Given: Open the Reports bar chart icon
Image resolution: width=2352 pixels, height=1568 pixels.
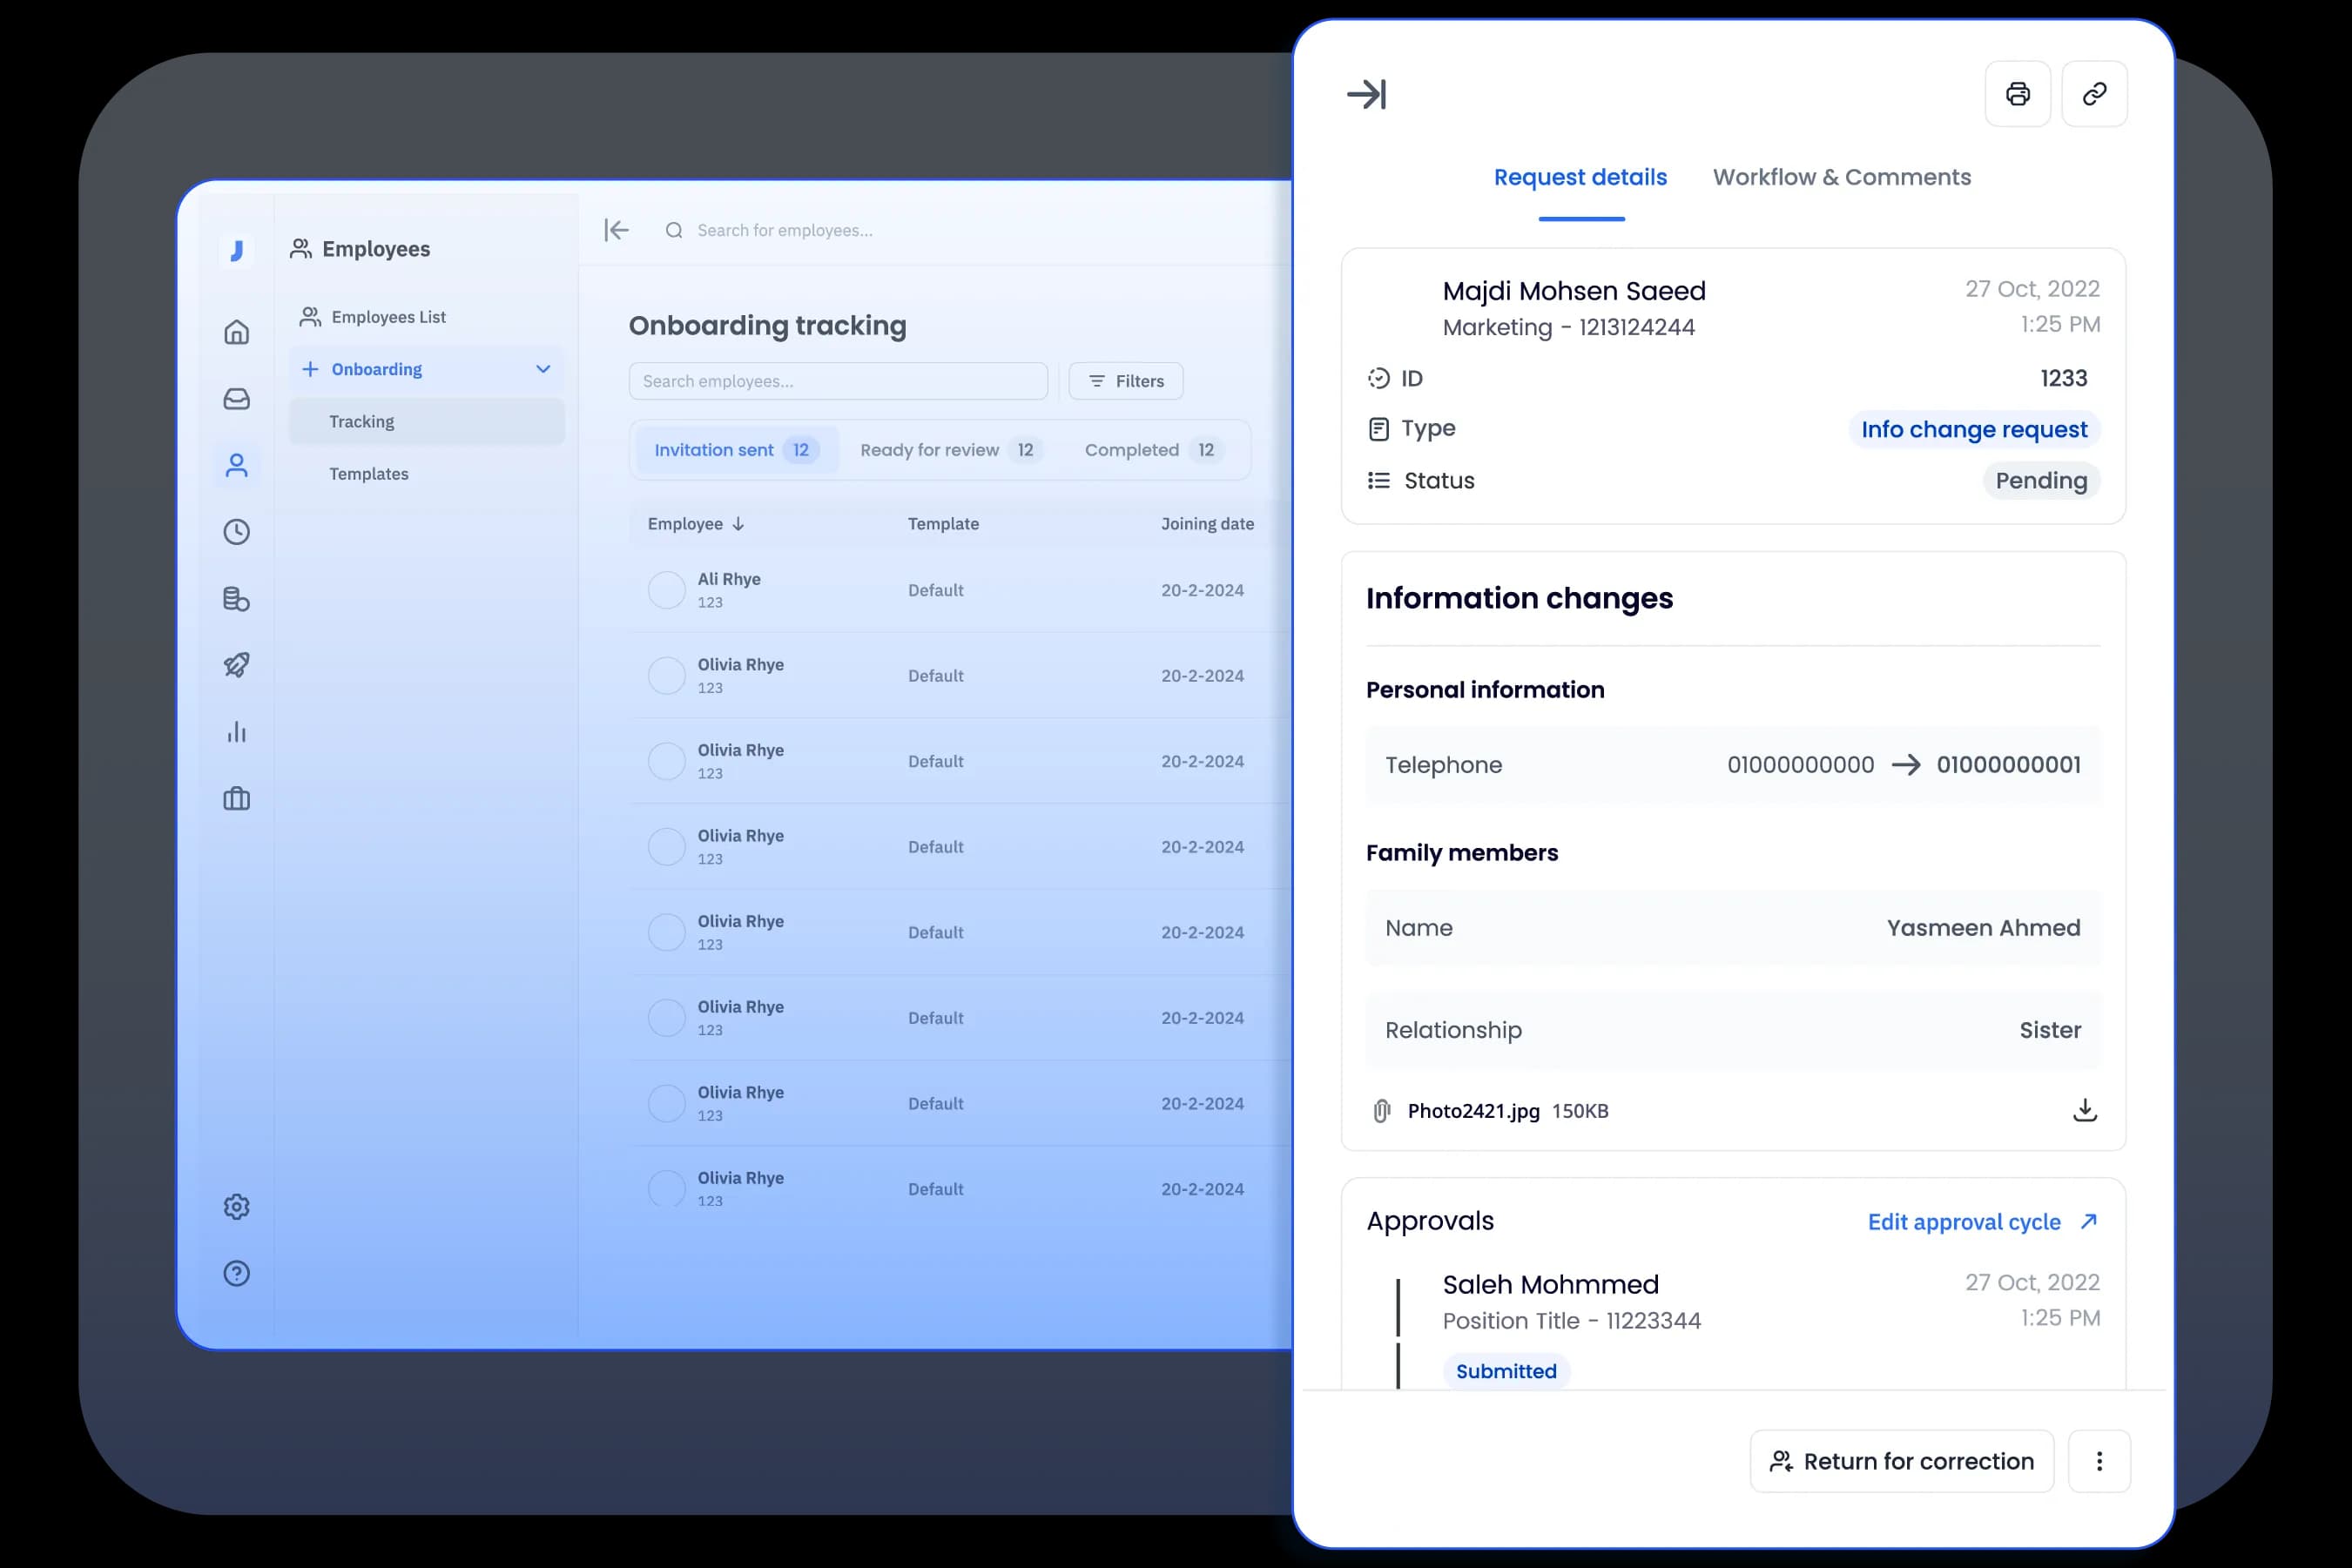Looking at the screenshot, I should [x=236, y=732].
